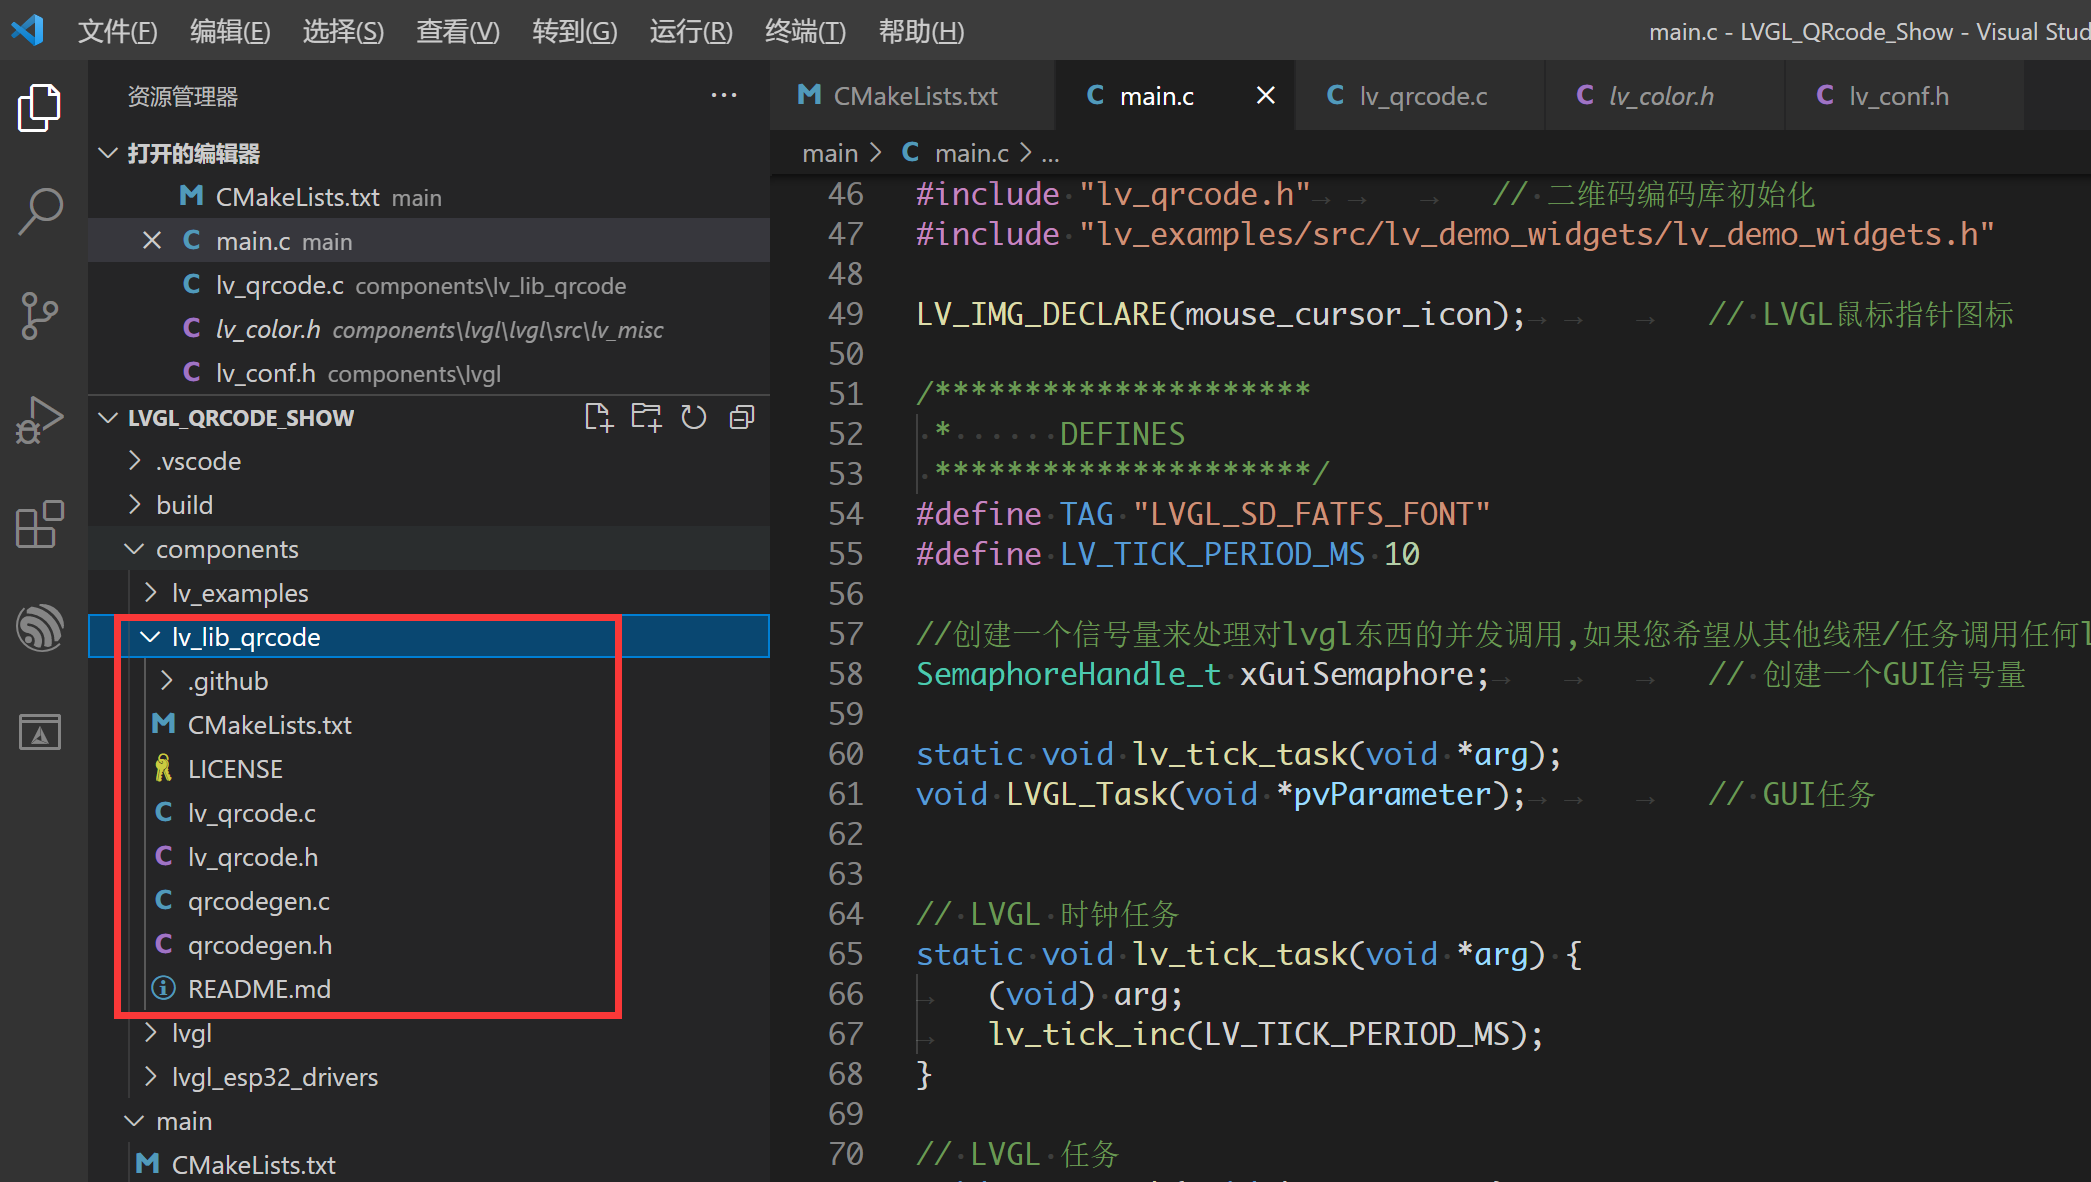
Task: Expand the .vscode folder
Action: (x=198, y=461)
